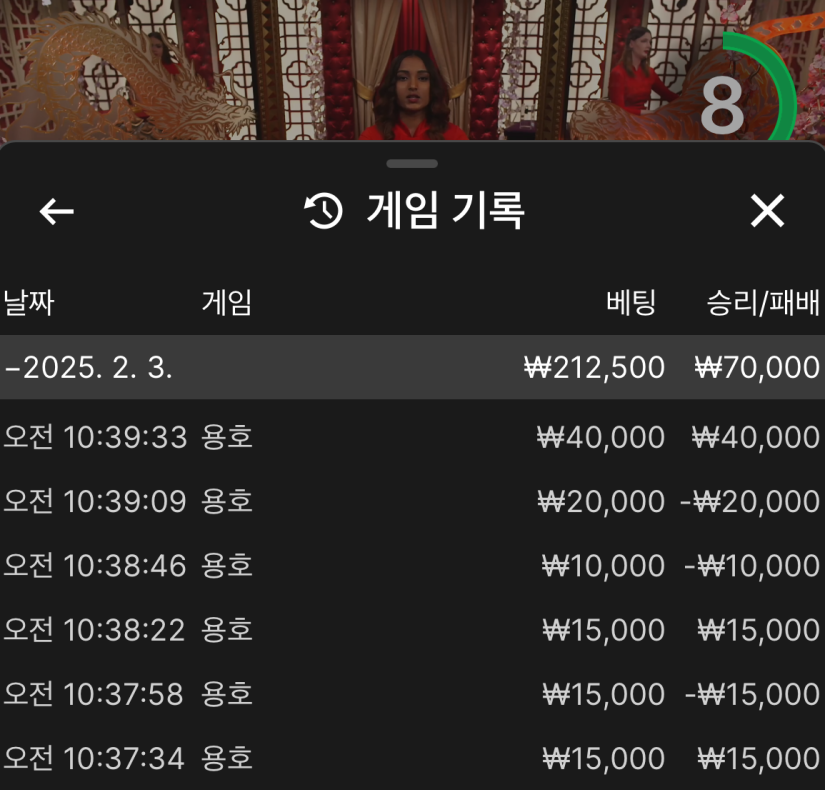Screen dimensions: 825x790
Task: Click the 날짜 column header
Action: [28, 303]
